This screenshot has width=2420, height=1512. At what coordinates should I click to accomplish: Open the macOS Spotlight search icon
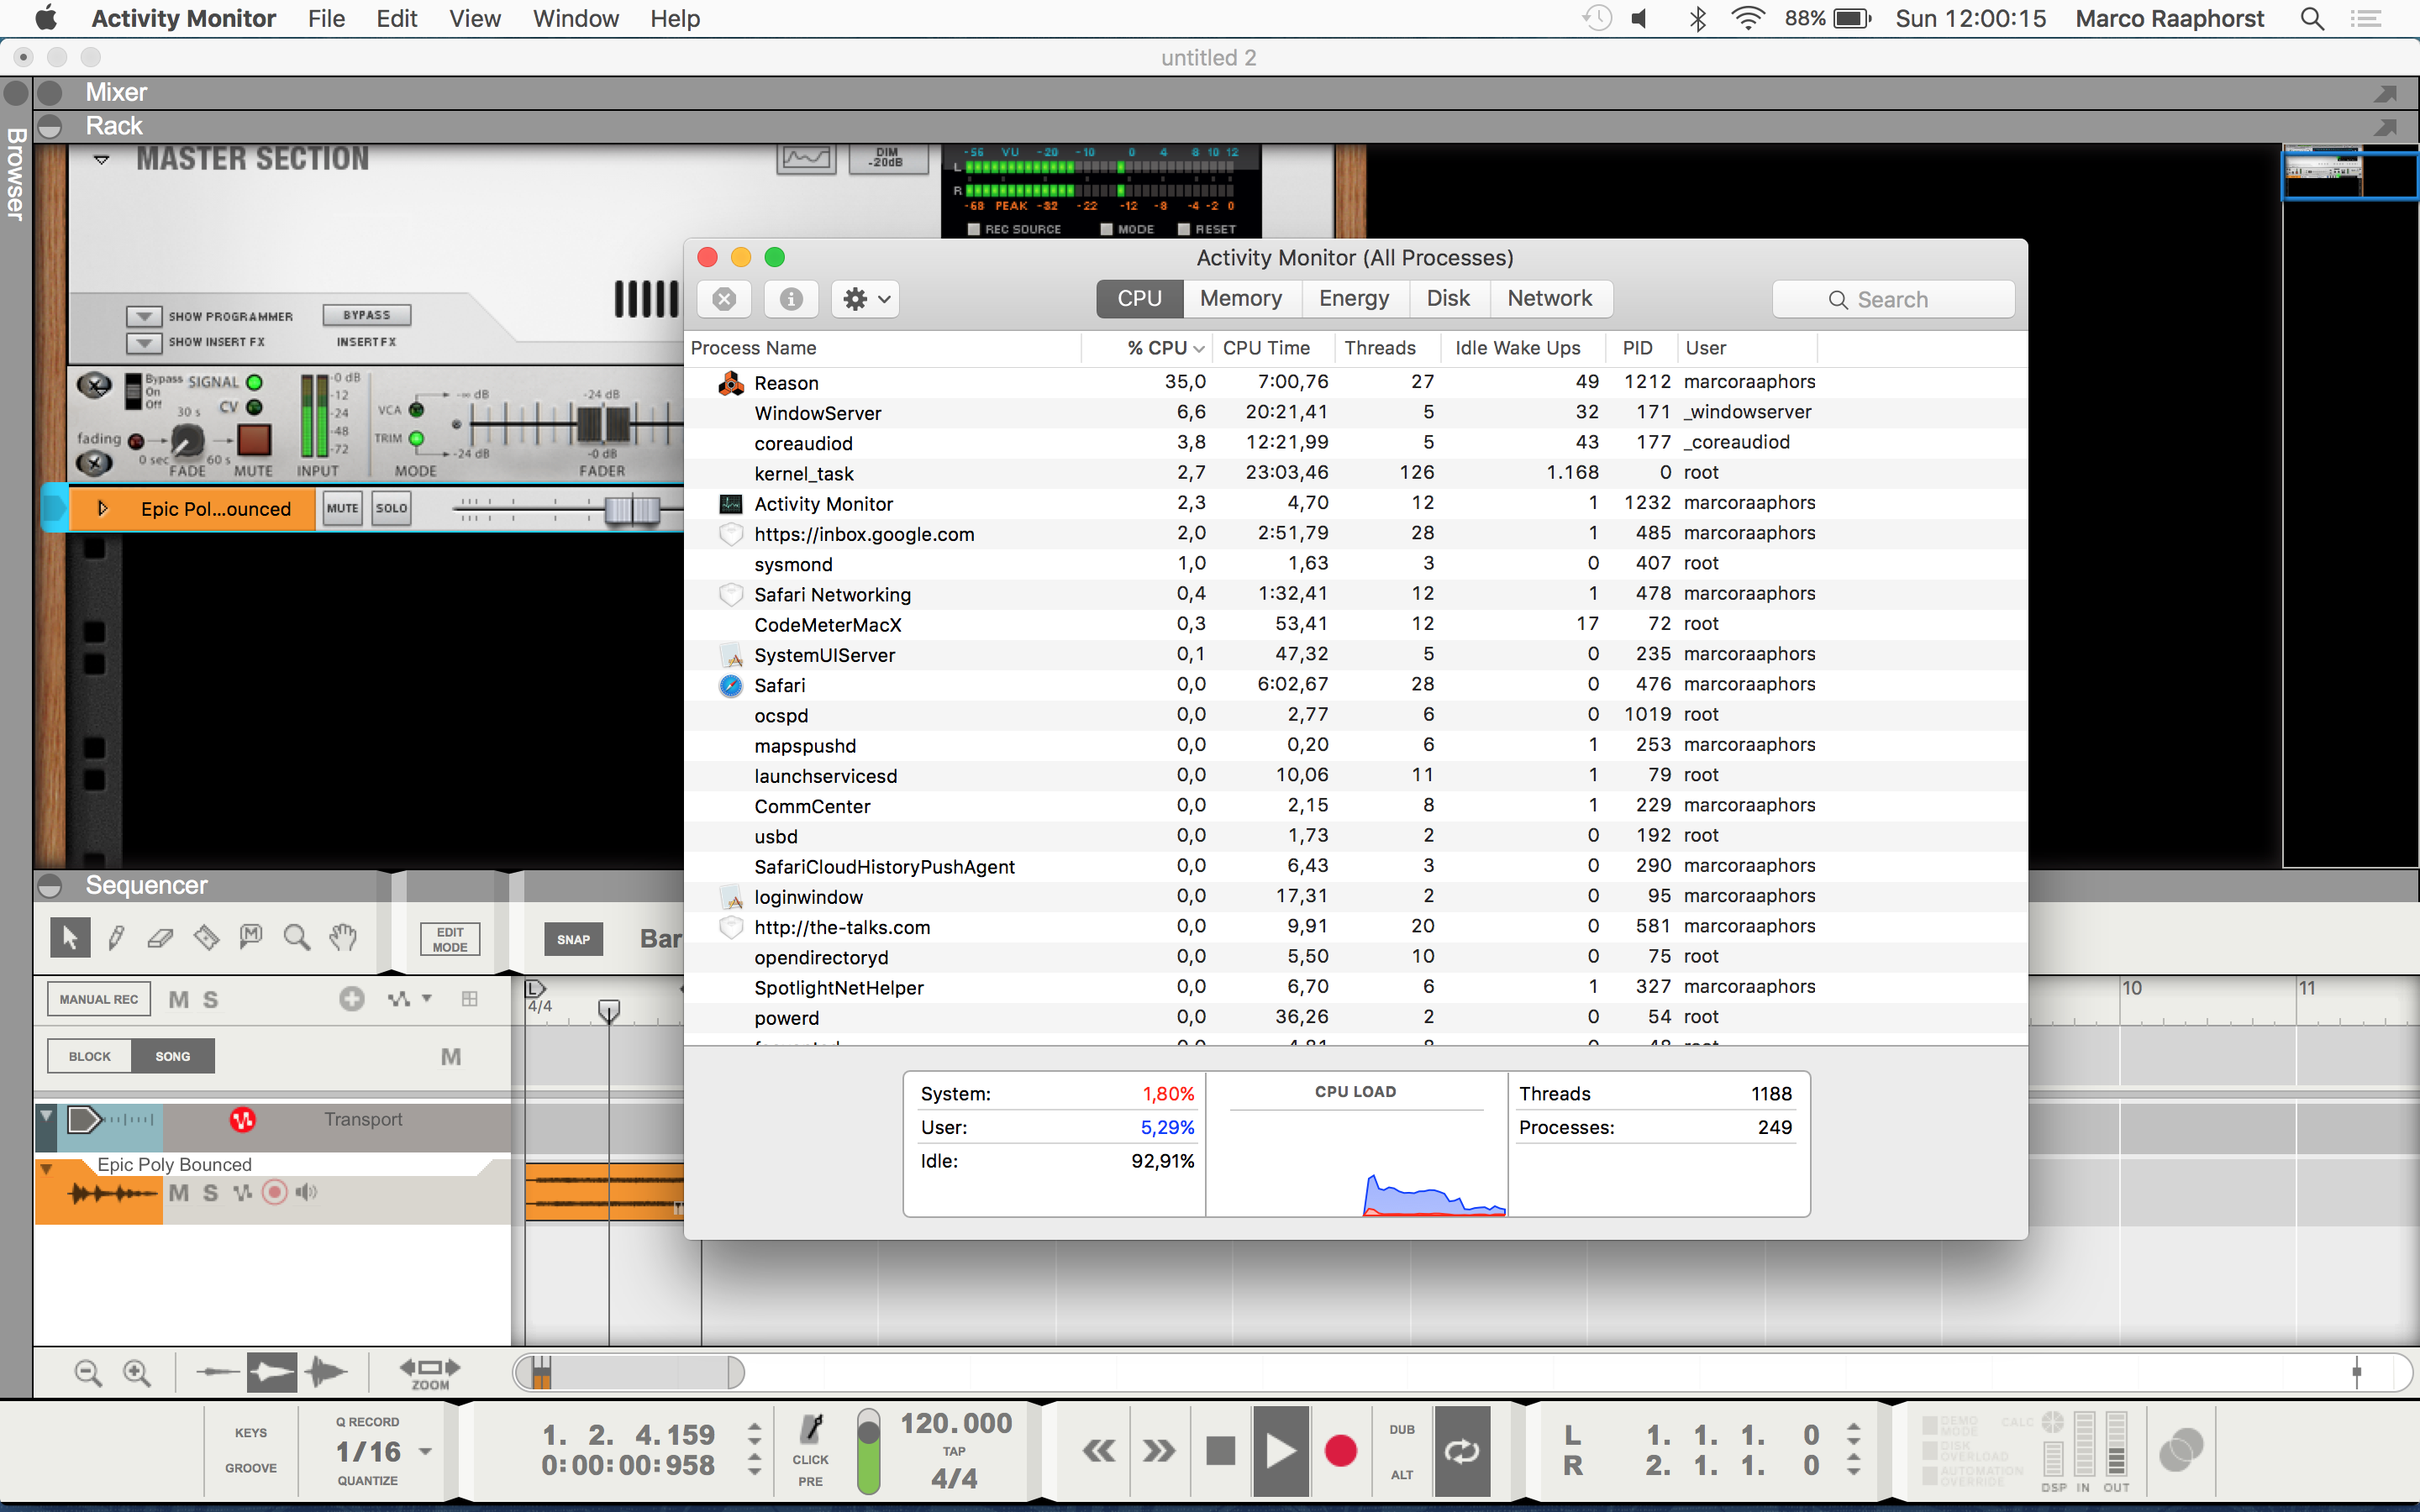coord(2312,19)
